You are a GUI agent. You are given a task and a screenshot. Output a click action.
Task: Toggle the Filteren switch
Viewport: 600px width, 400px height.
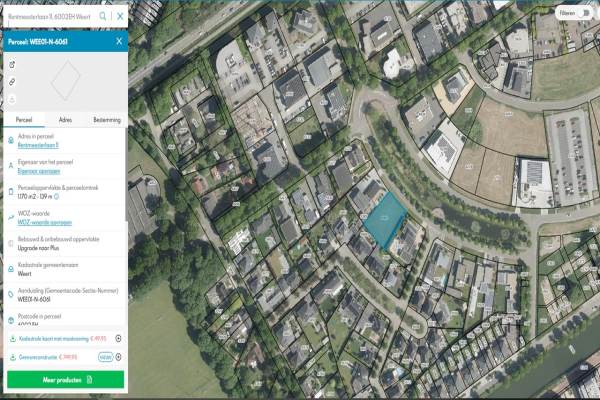[x=585, y=13]
